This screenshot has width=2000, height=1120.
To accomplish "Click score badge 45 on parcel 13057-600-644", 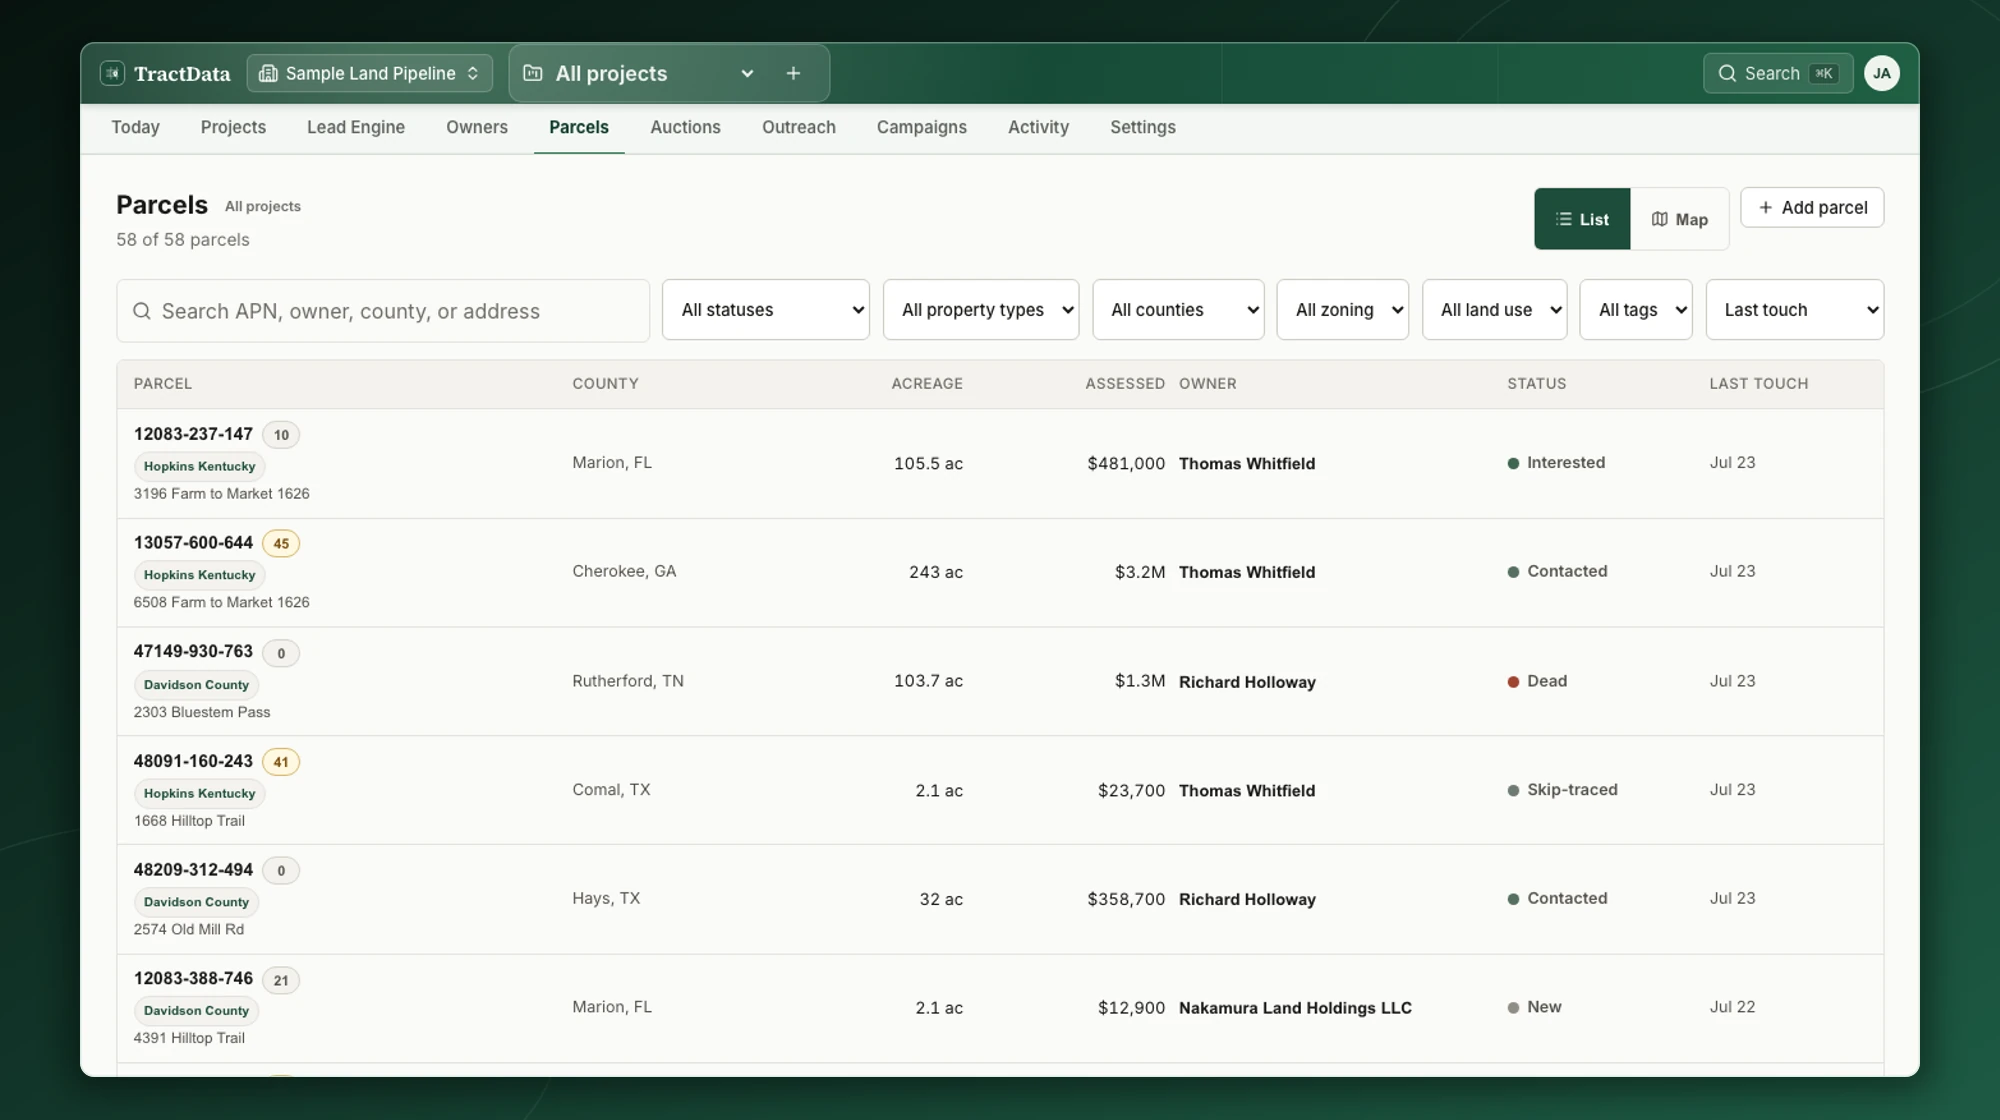I will (x=281, y=544).
